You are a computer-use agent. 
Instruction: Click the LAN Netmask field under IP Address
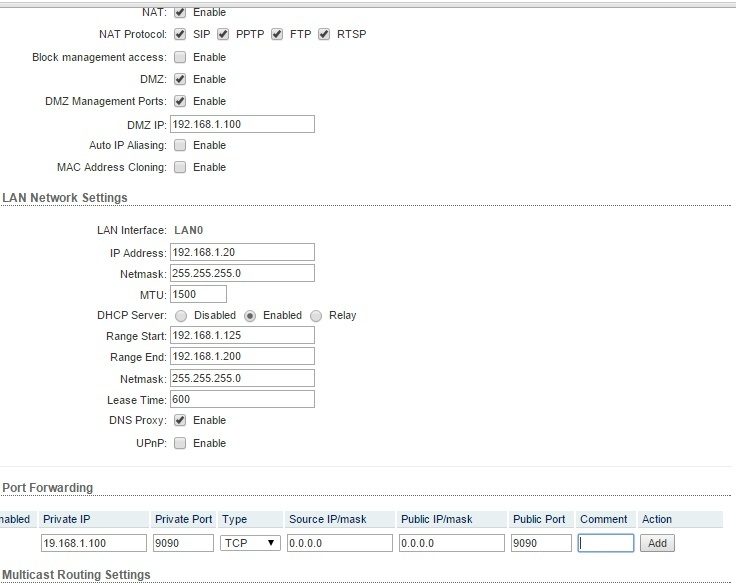point(242,273)
